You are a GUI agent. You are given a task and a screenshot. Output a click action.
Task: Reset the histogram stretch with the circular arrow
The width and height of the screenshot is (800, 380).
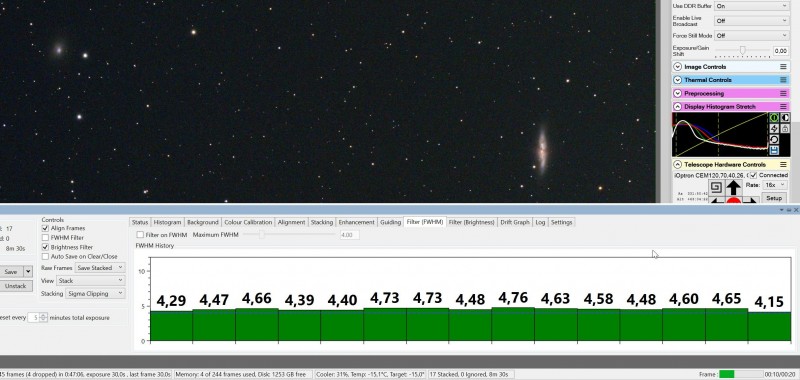click(773, 140)
